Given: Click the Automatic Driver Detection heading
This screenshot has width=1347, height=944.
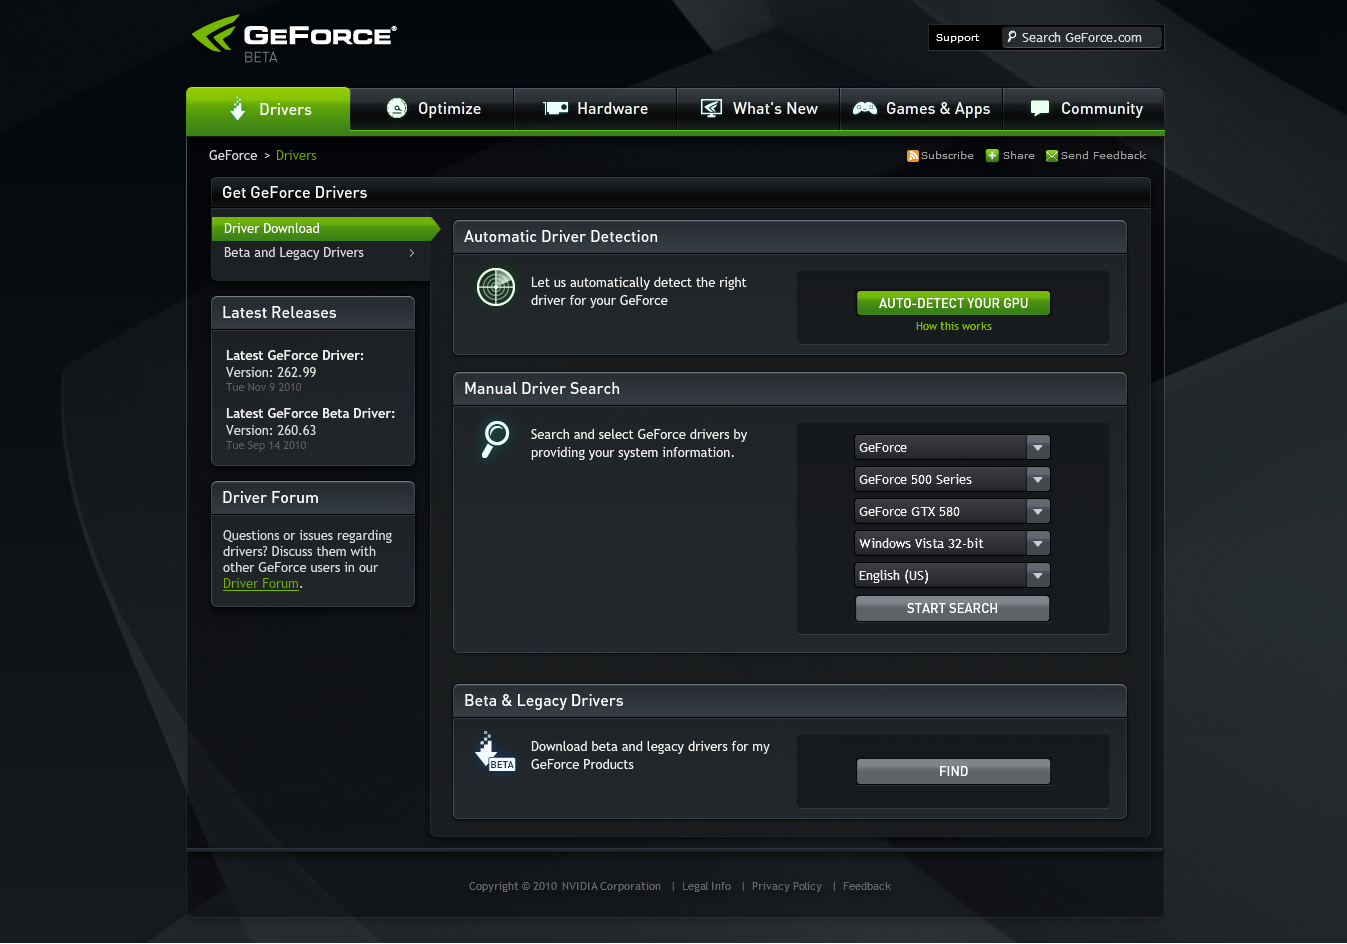Looking at the screenshot, I should (561, 237).
